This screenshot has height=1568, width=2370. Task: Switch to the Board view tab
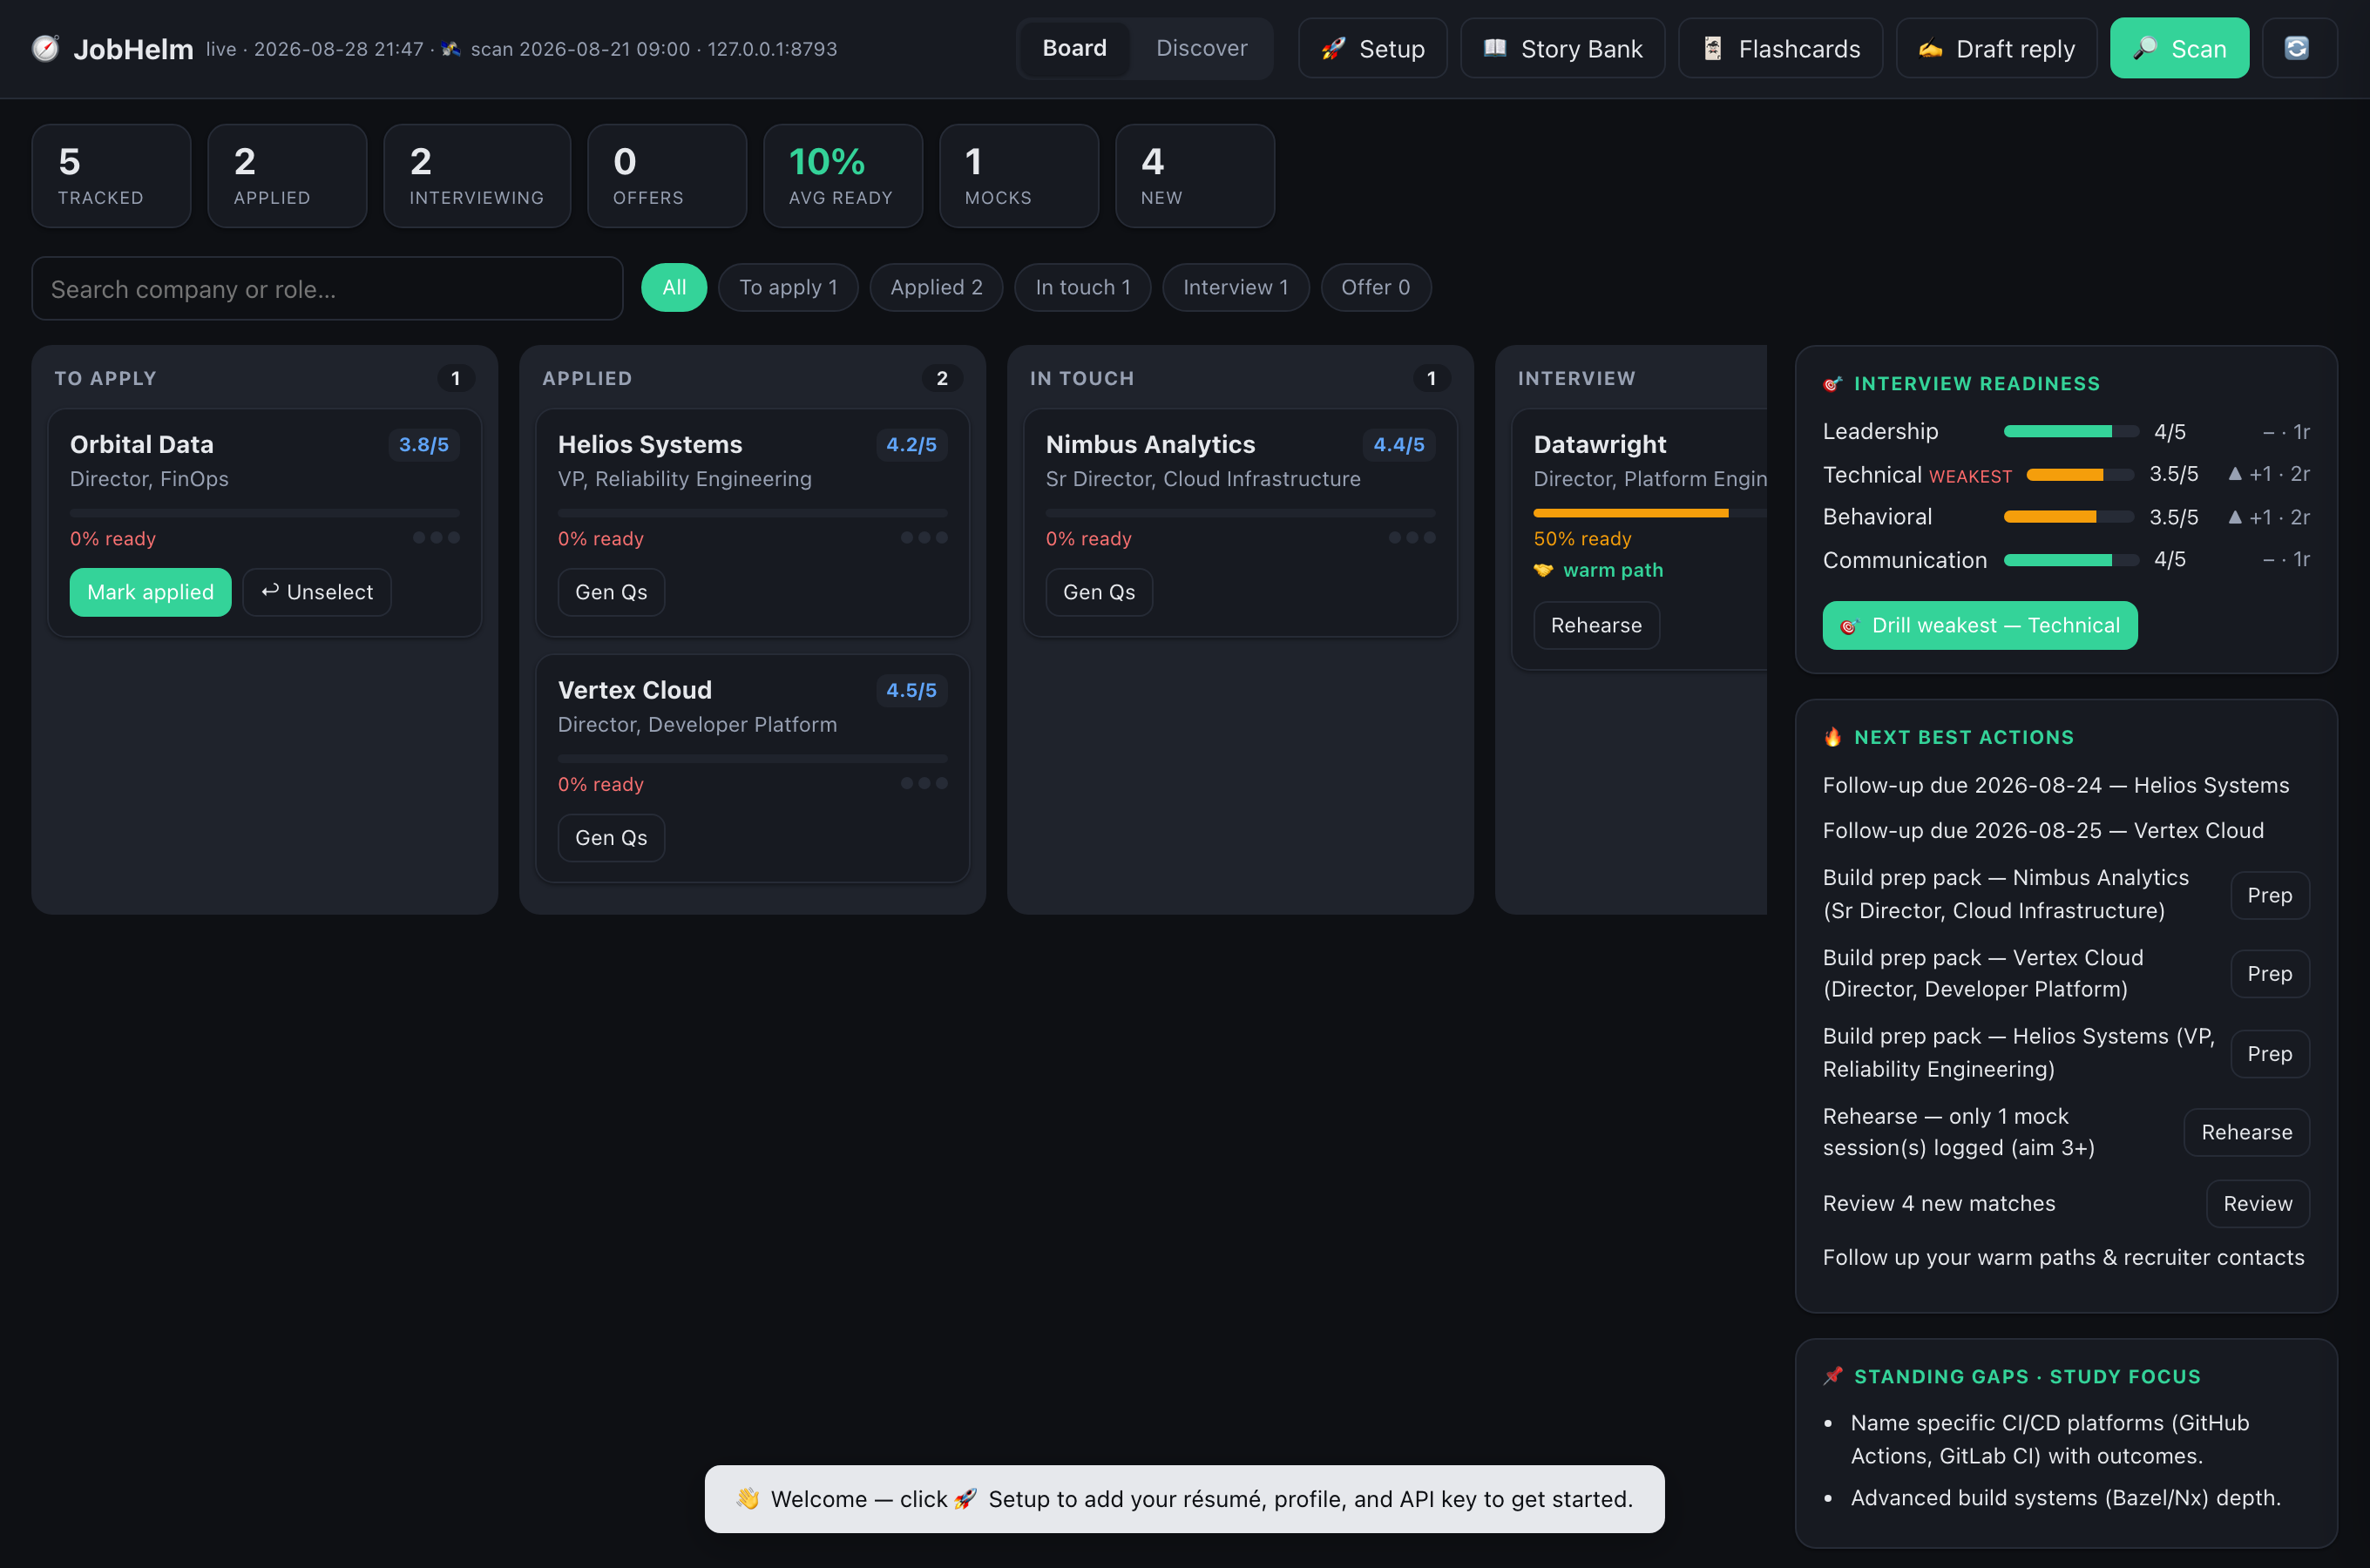point(1074,48)
